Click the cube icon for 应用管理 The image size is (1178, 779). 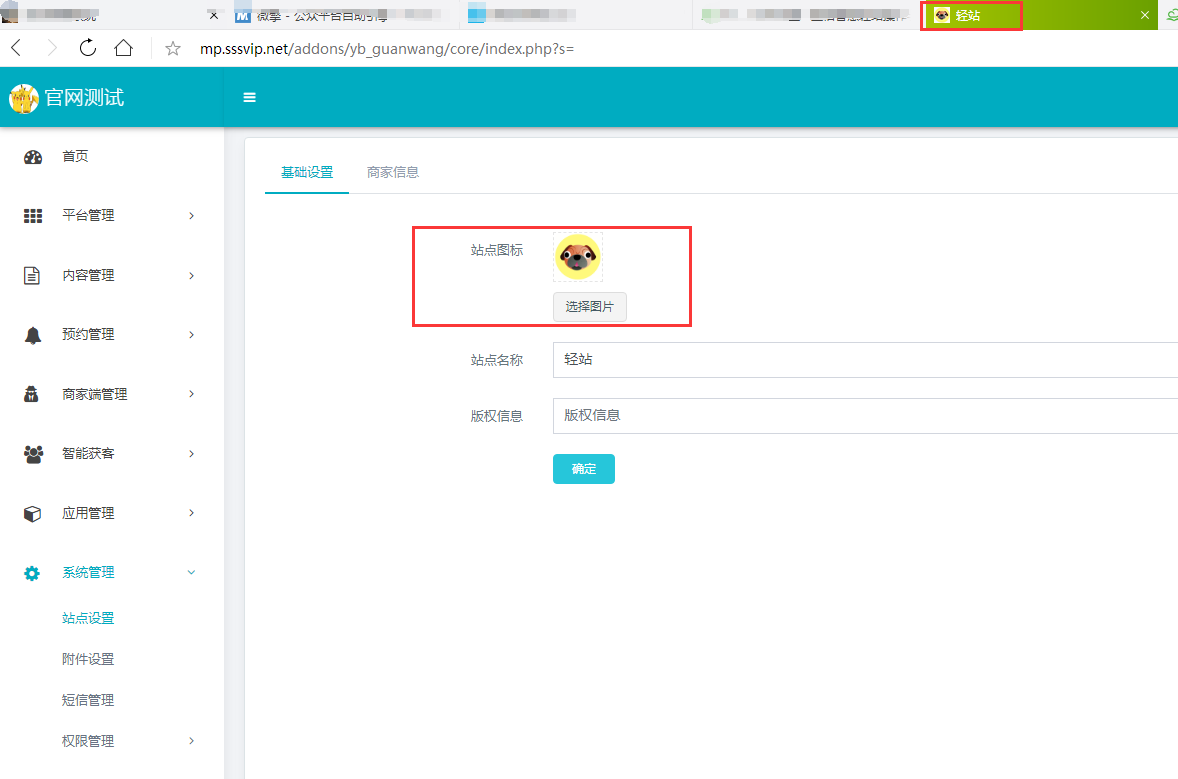(x=33, y=514)
